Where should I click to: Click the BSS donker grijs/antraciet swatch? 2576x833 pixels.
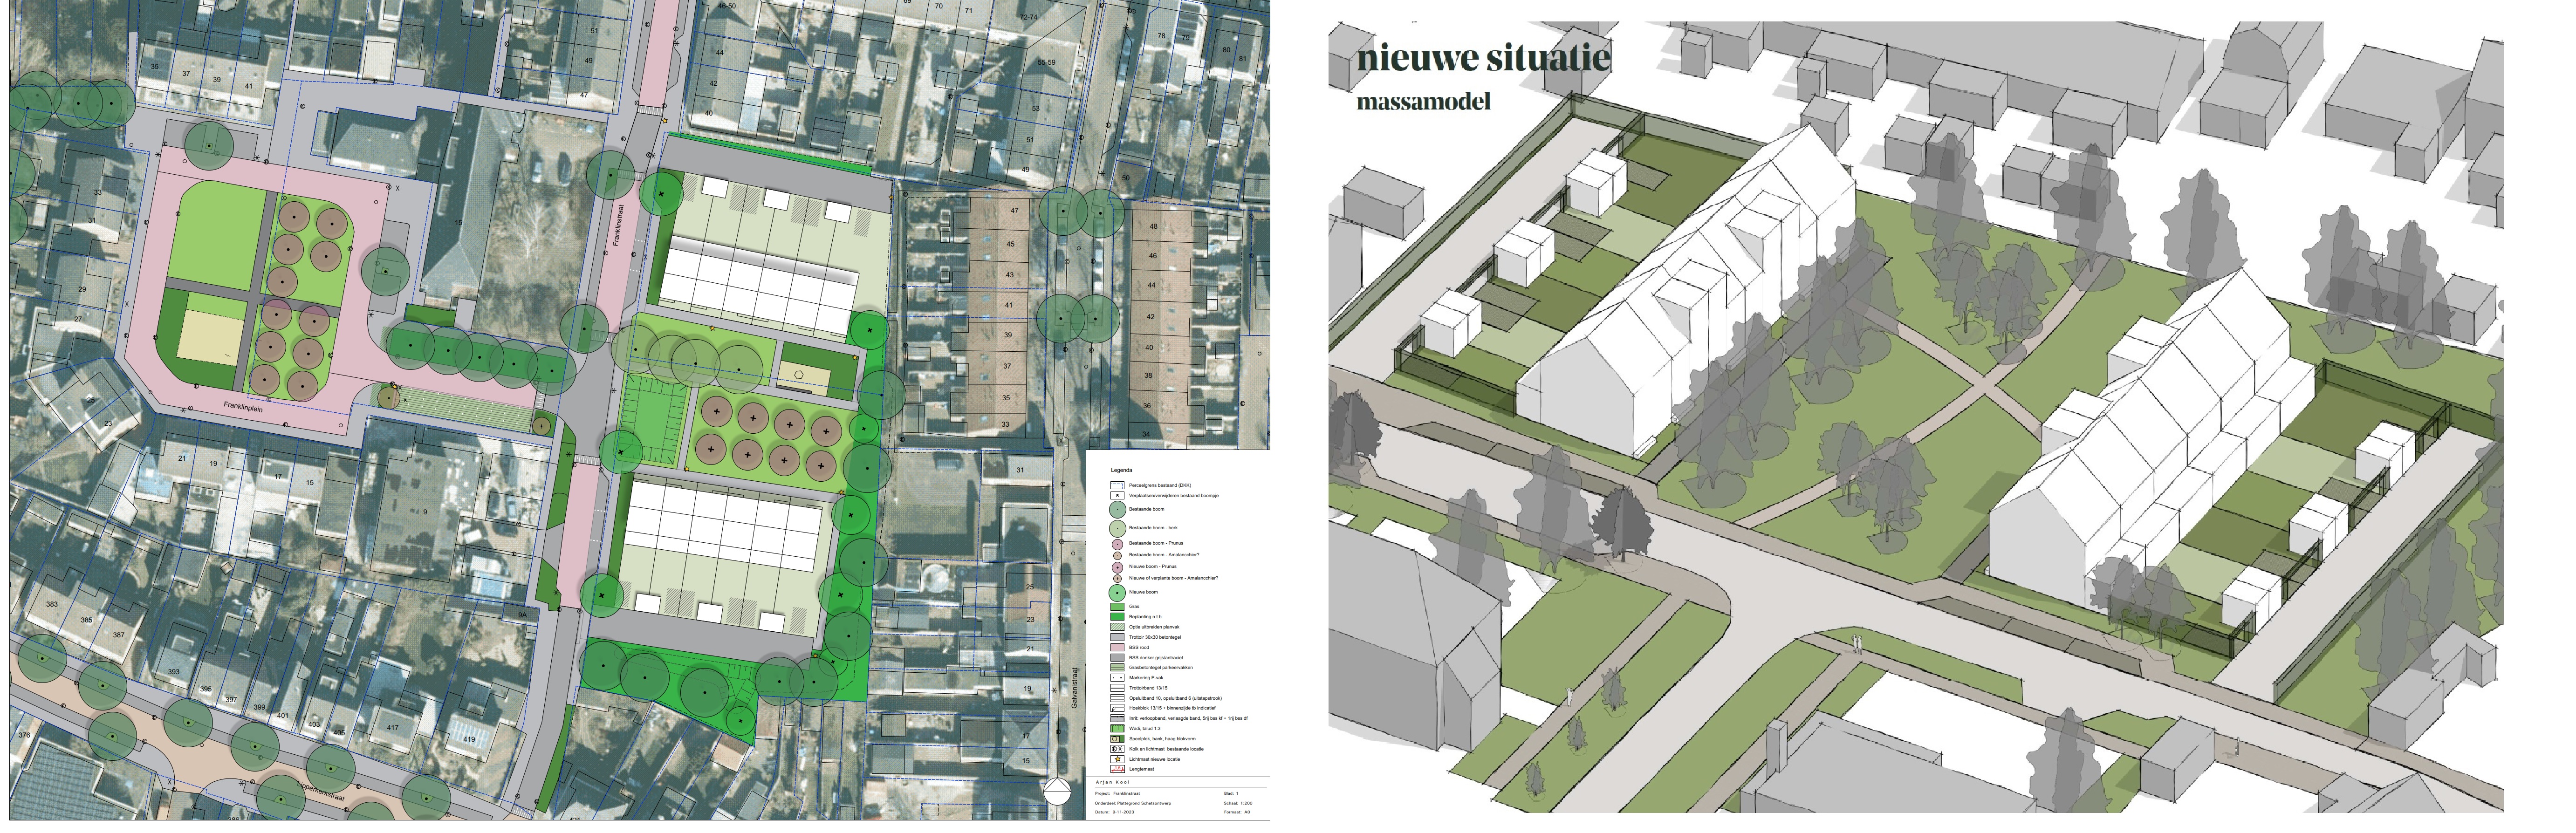tap(1118, 658)
